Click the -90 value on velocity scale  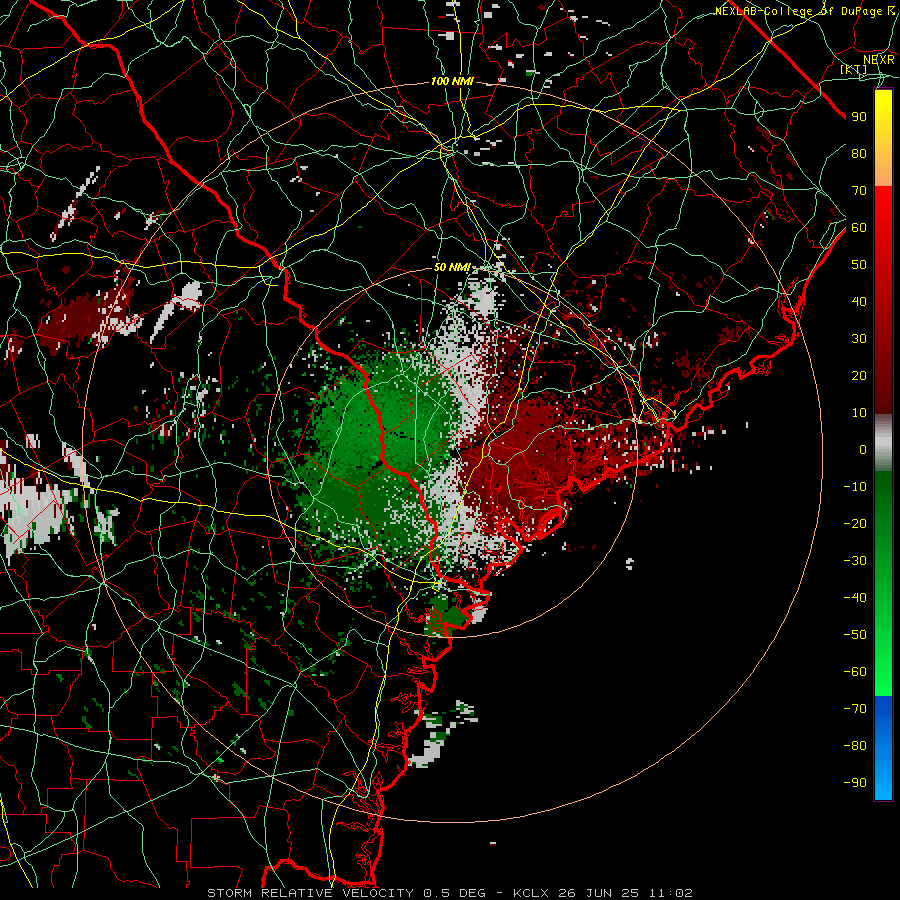[855, 783]
